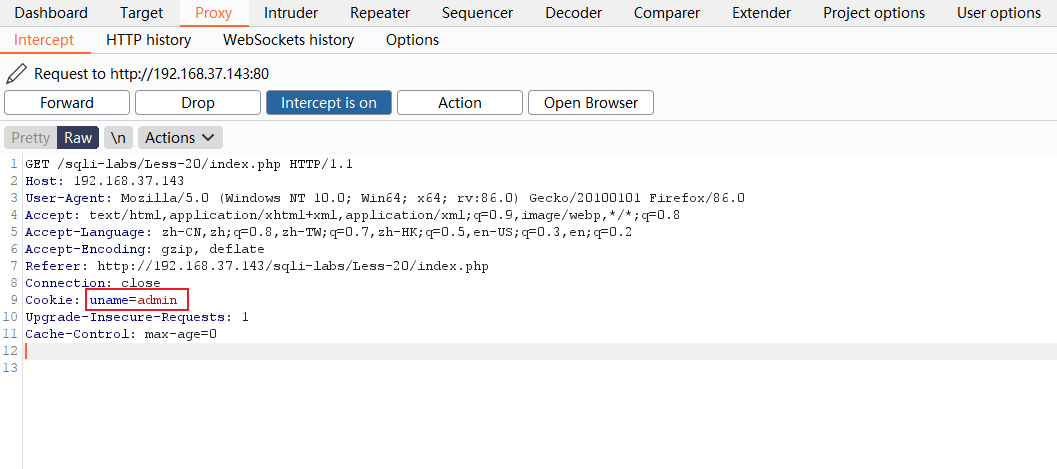Launch Open Browser
The image size is (1057, 469).
click(x=591, y=102)
